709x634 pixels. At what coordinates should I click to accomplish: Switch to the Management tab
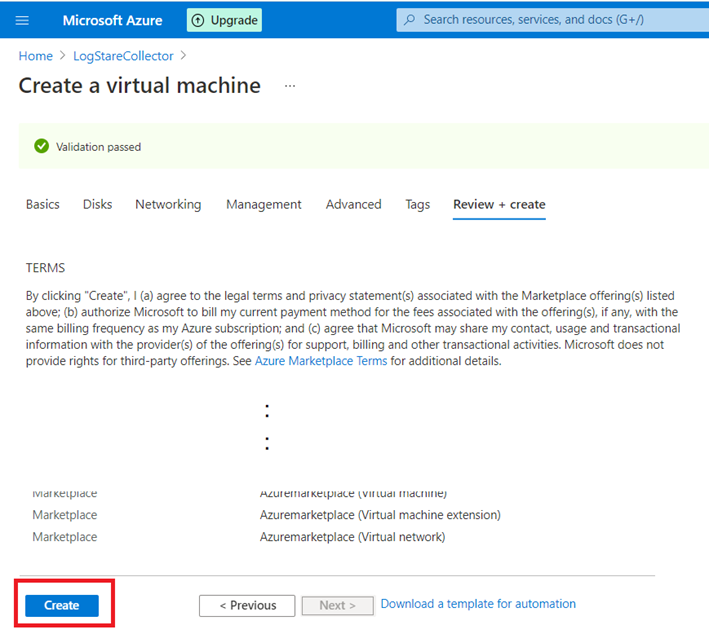pos(264,204)
